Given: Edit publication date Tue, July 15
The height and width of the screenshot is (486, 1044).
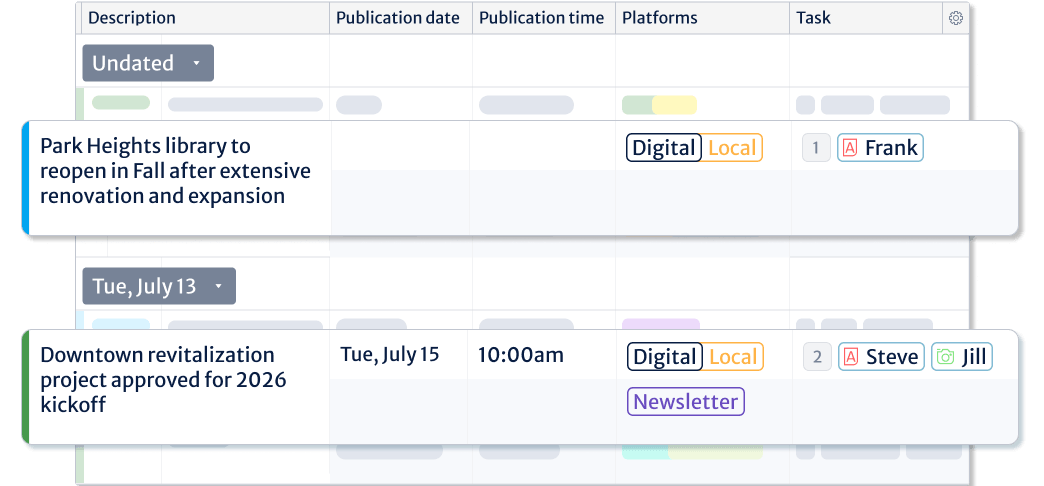Looking at the screenshot, I should coord(390,354).
